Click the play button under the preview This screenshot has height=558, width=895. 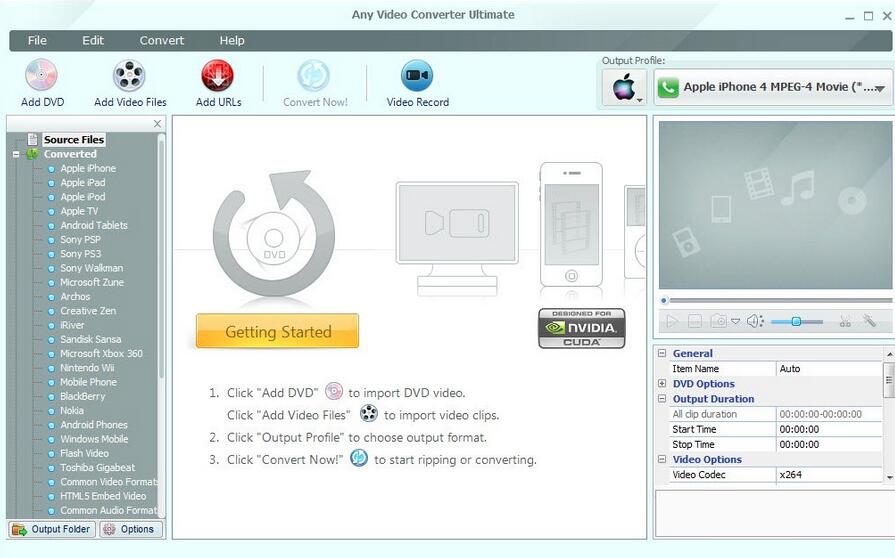[x=672, y=322]
